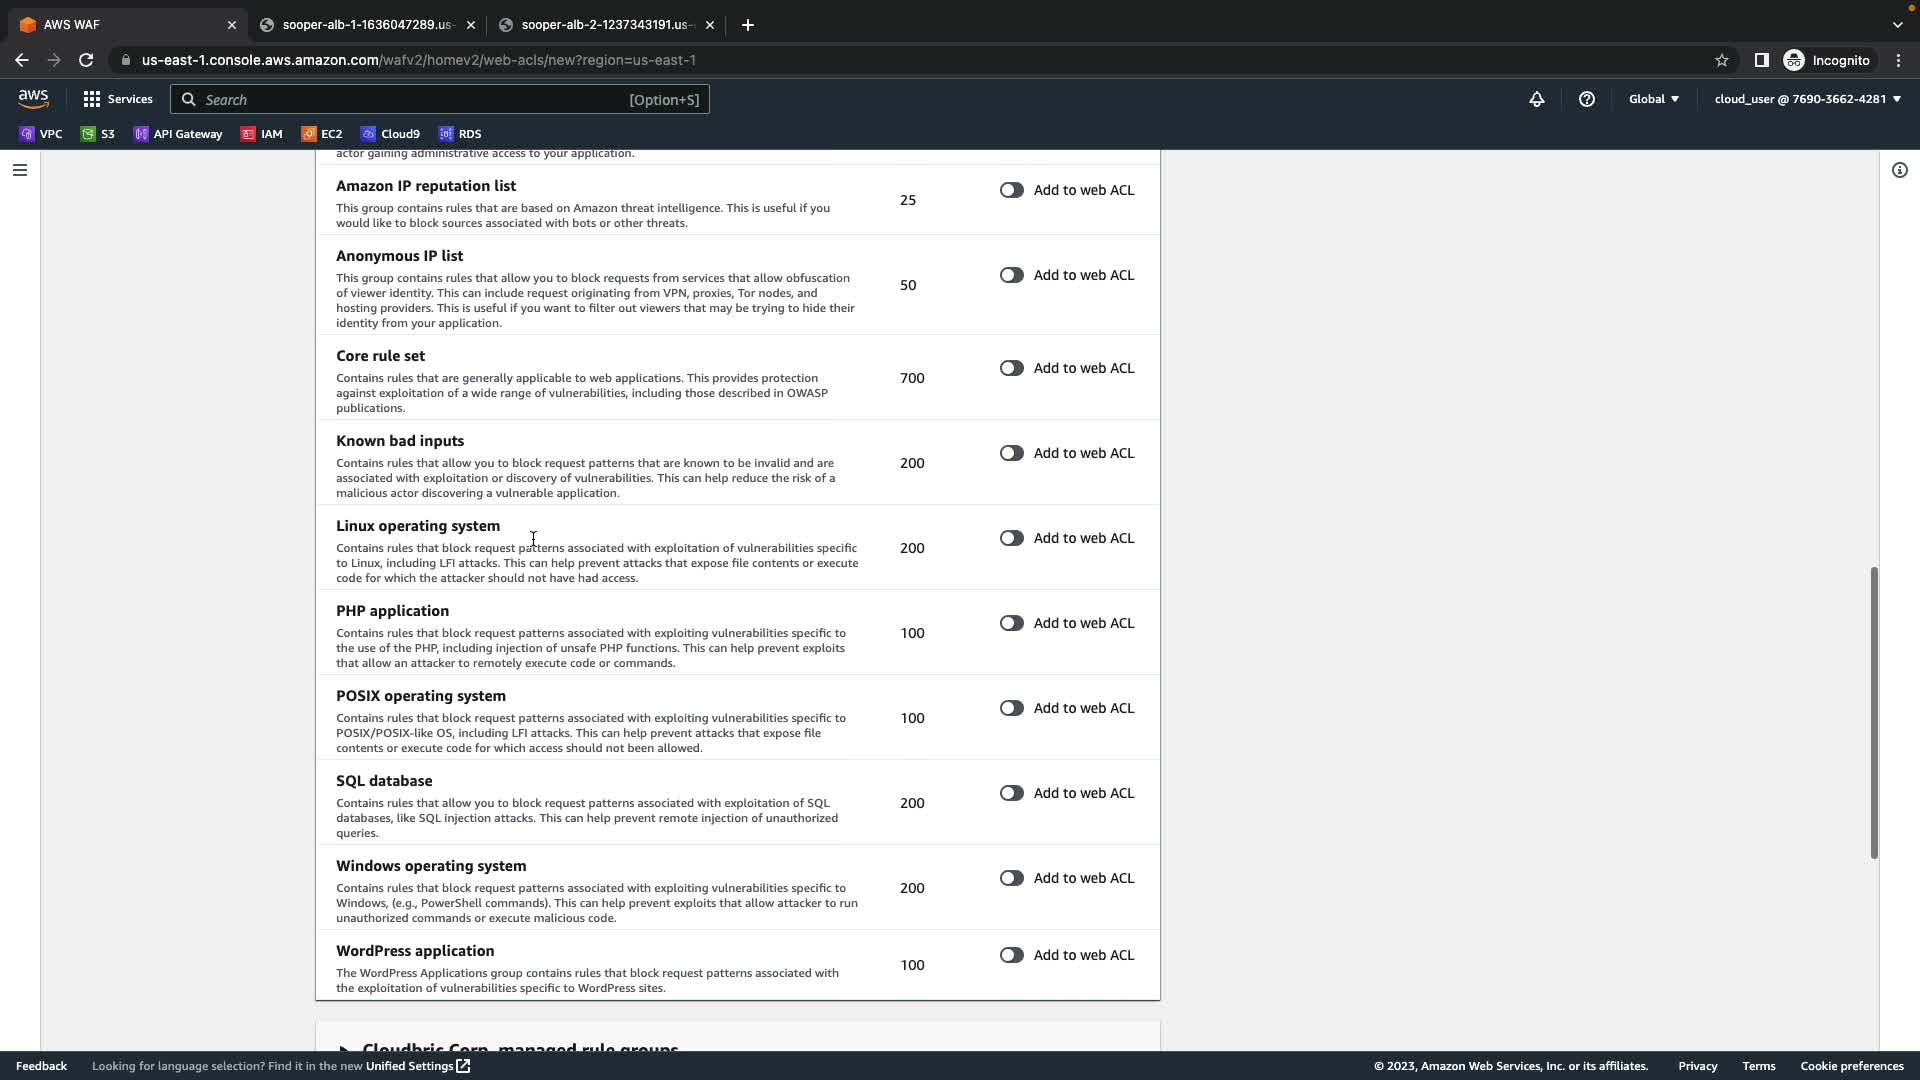The image size is (1920, 1080).
Task: Bookmark page with the star icon
Action: click(x=1721, y=60)
